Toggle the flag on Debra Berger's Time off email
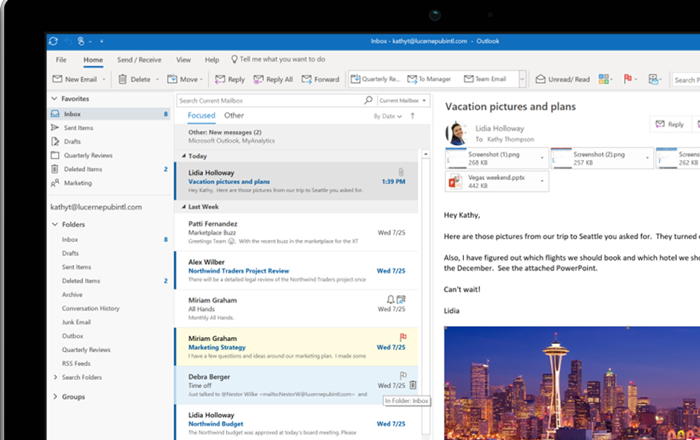Viewport: 700px width, 440px height. [x=402, y=374]
